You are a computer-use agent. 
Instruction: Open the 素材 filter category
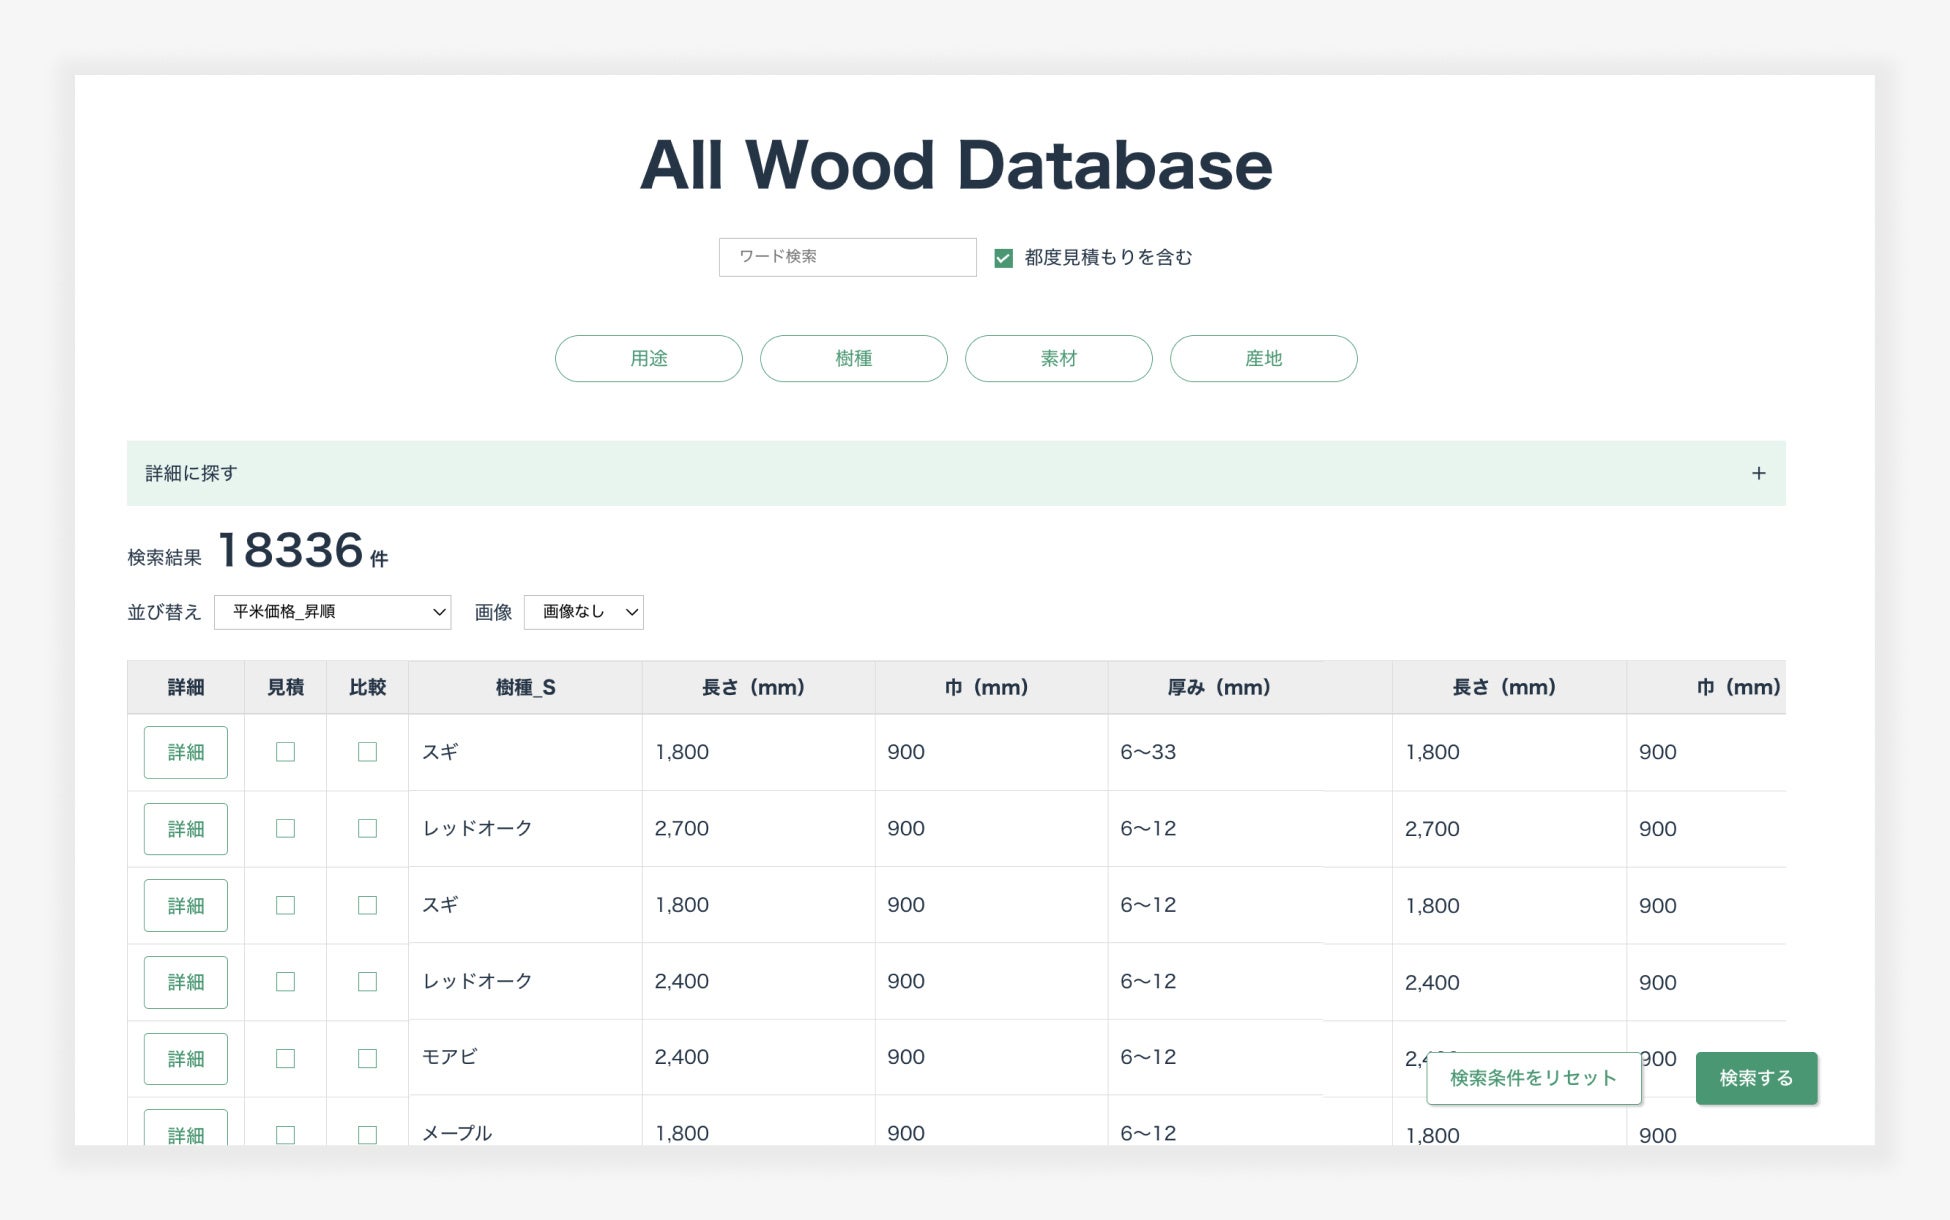1058,358
